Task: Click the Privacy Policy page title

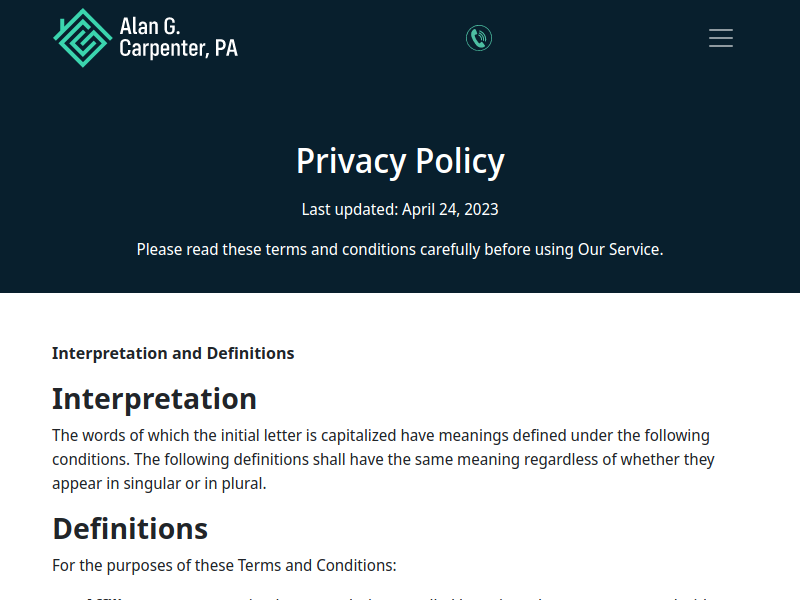Action: 400,160
